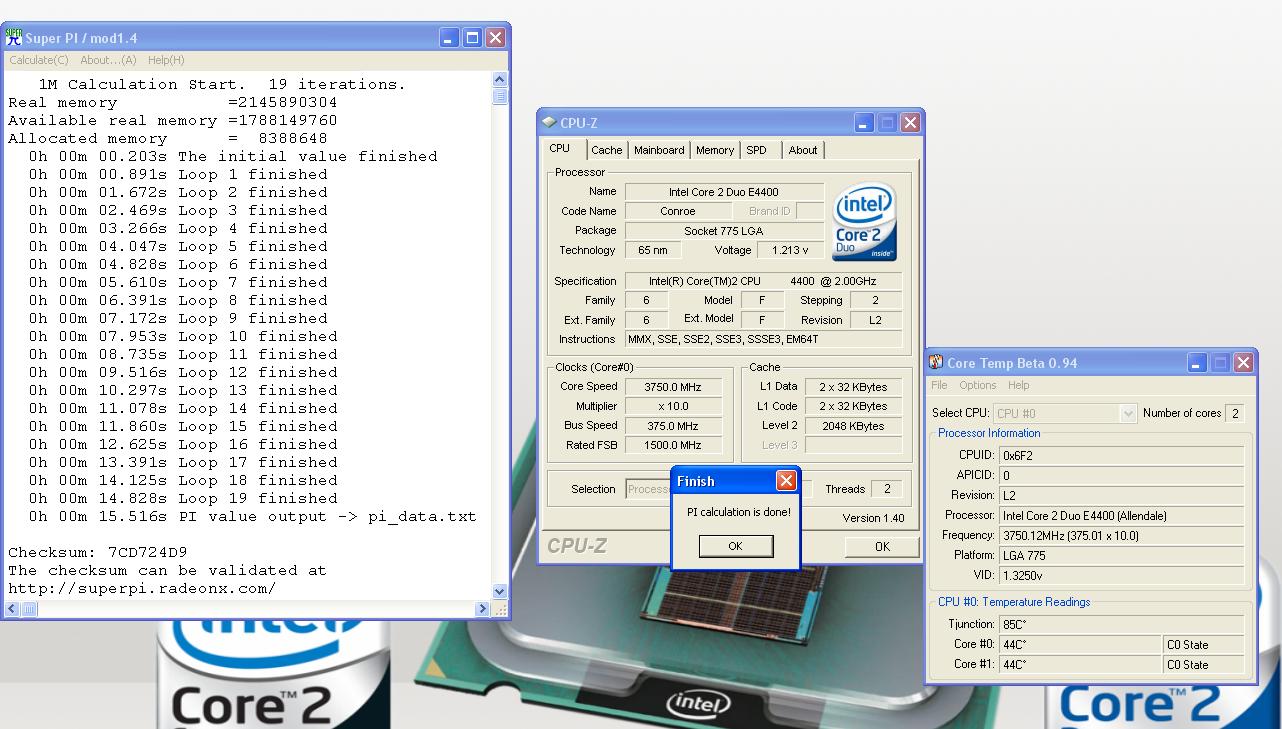This screenshot has width=1282, height=729.
Task: Switch to the About tab in CPU-Z
Action: (803, 150)
